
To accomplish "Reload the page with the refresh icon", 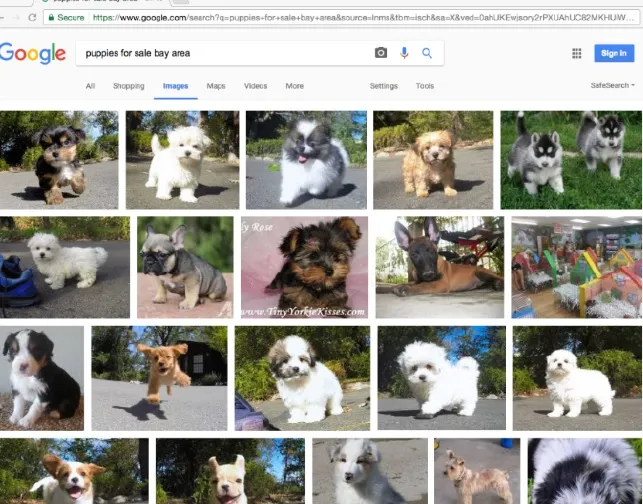I will pos(32,17).
